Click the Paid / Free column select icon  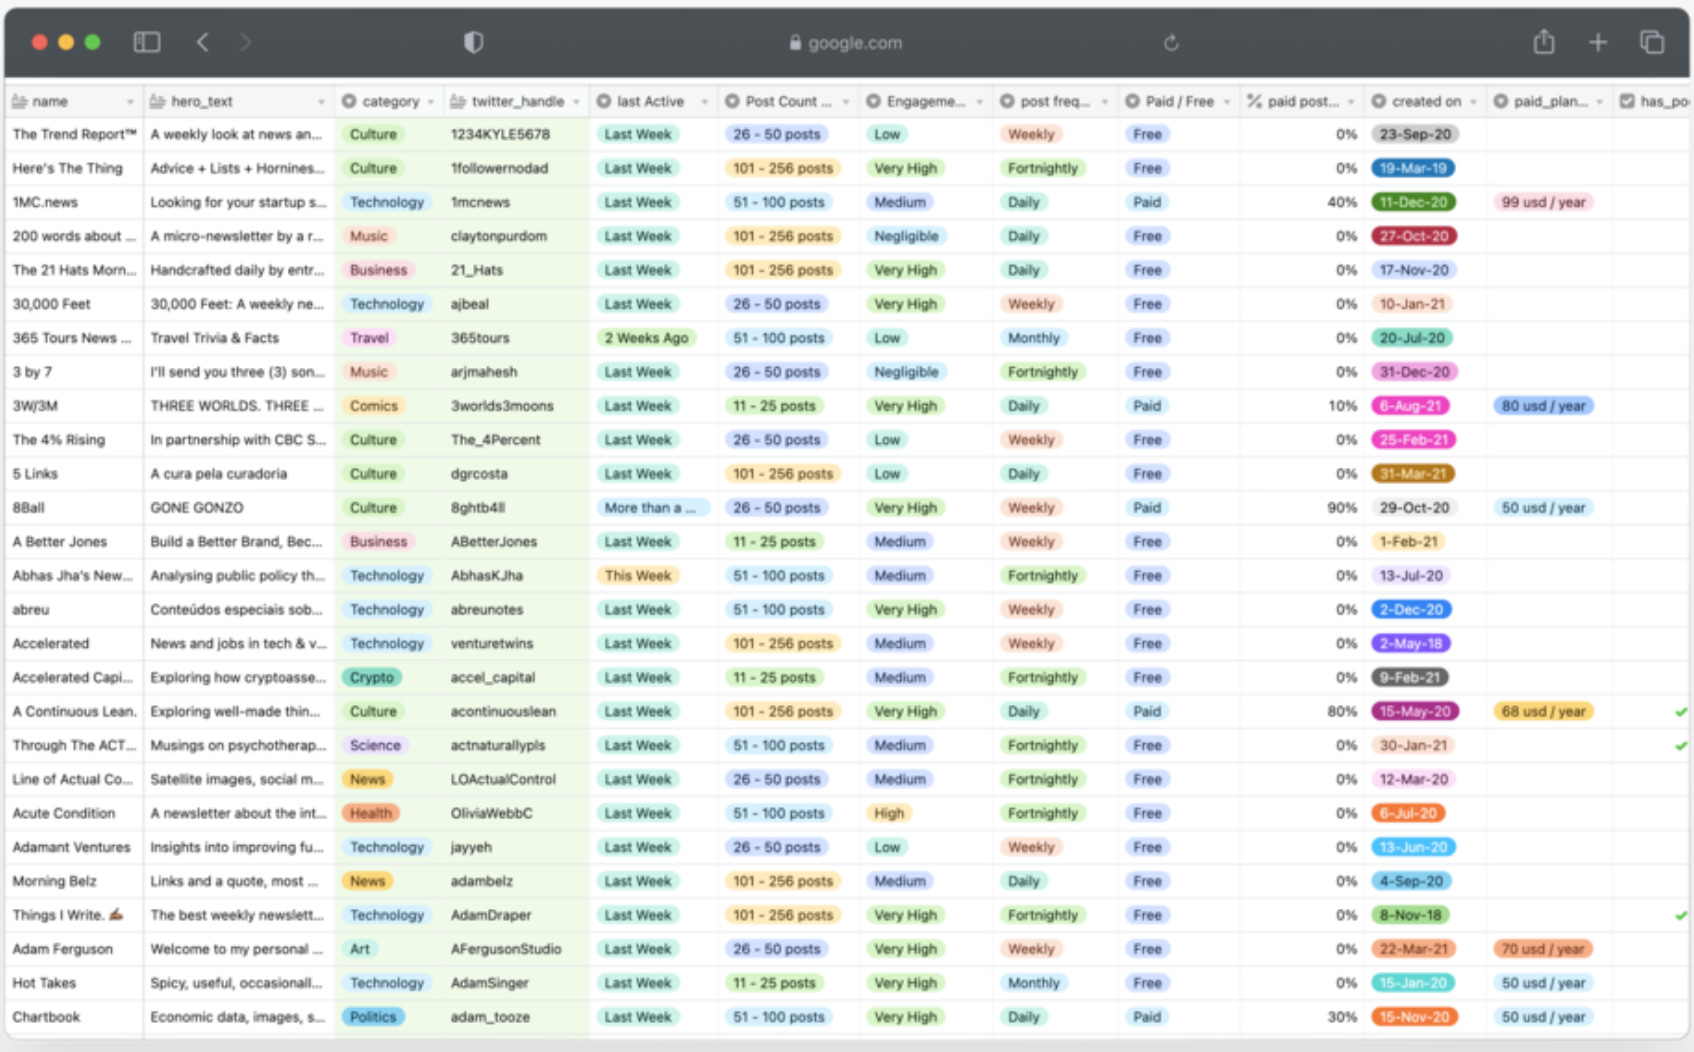pyautogui.click(x=1132, y=101)
